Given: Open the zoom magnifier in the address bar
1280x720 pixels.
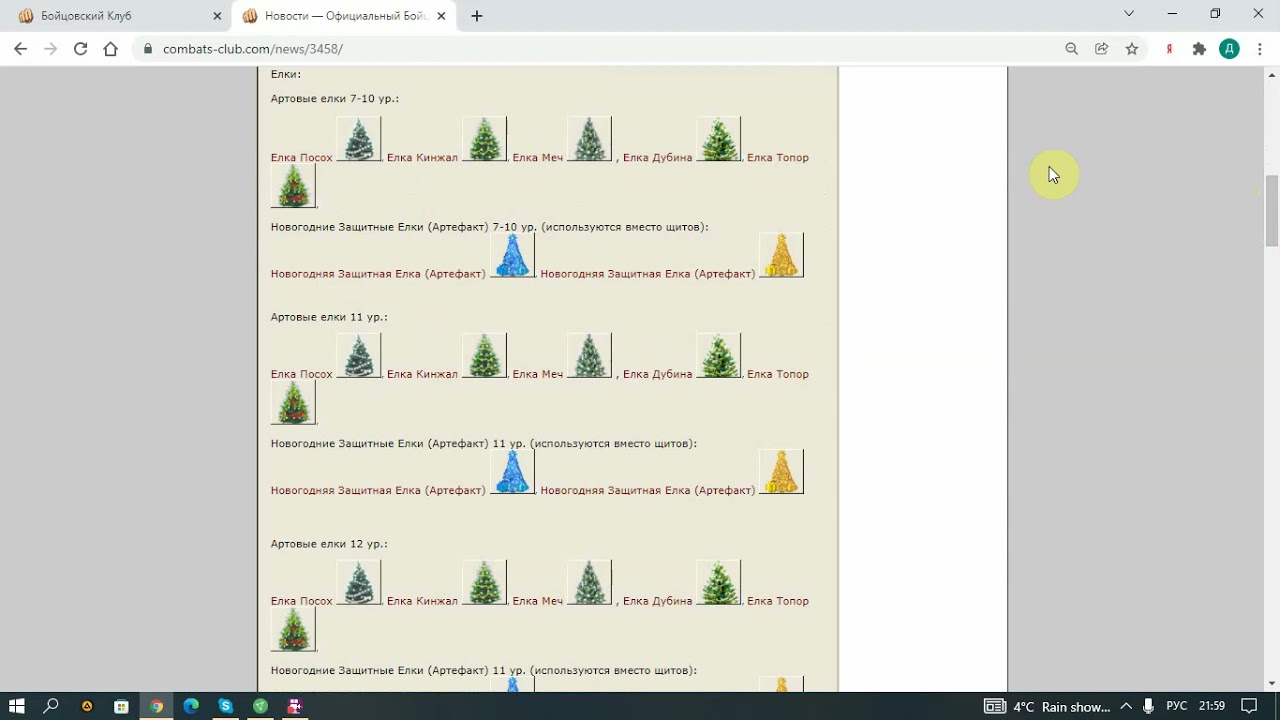Looking at the screenshot, I should tap(1071, 48).
